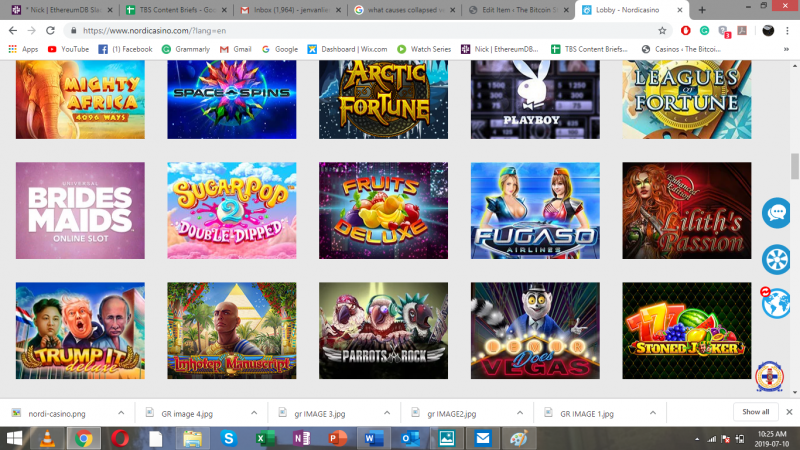The height and width of the screenshot is (450, 800).
Task: Switch to Gmail Inbox tab
Action: [x=290, y=10]
